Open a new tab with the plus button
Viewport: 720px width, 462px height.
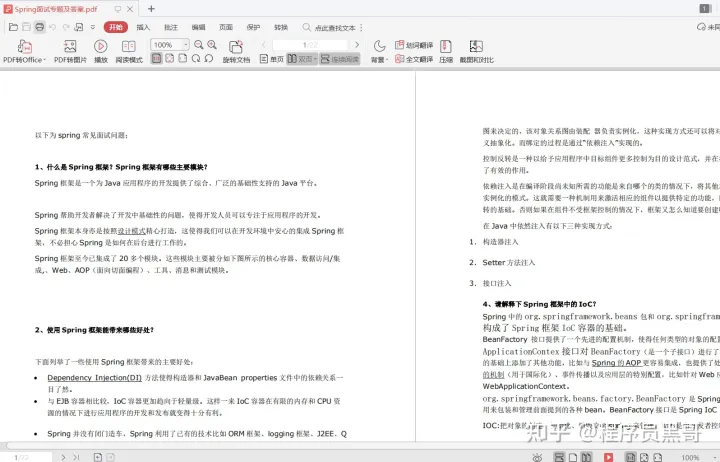(x=151, y=8)
